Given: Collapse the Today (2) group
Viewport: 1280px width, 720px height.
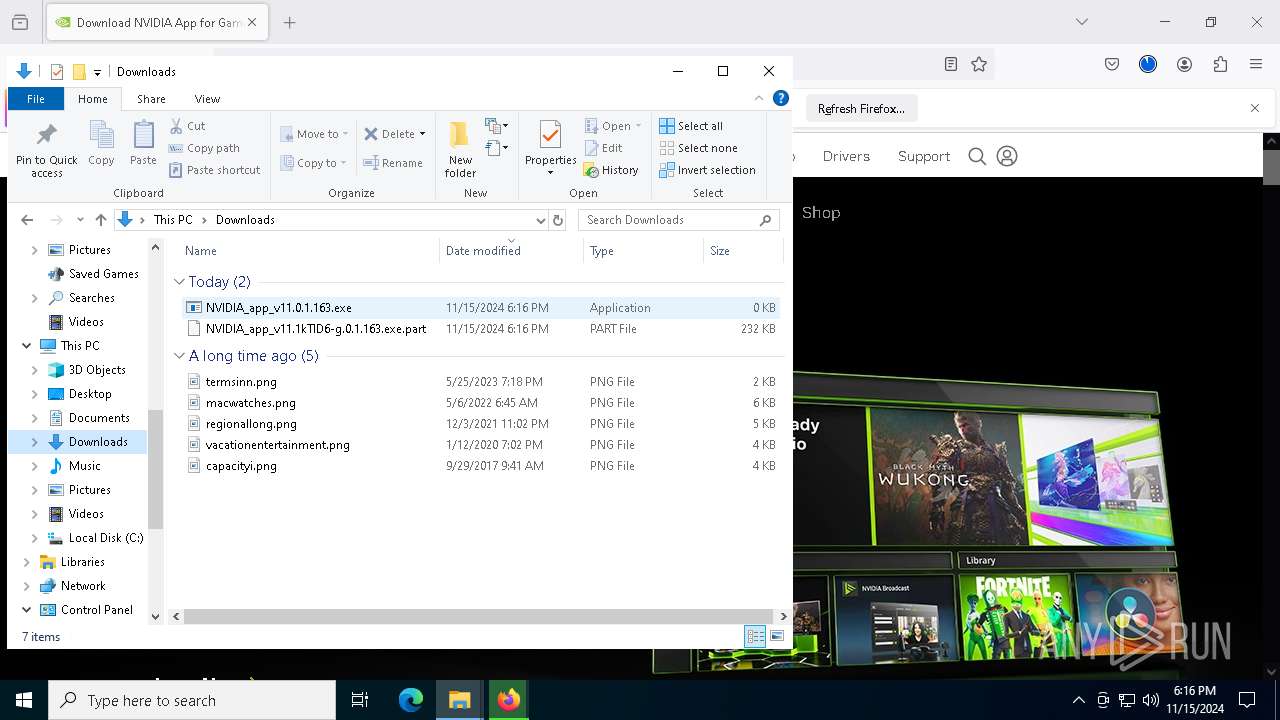Looking at the screenshot, I should pyautogui.click(x=179, y=282).
